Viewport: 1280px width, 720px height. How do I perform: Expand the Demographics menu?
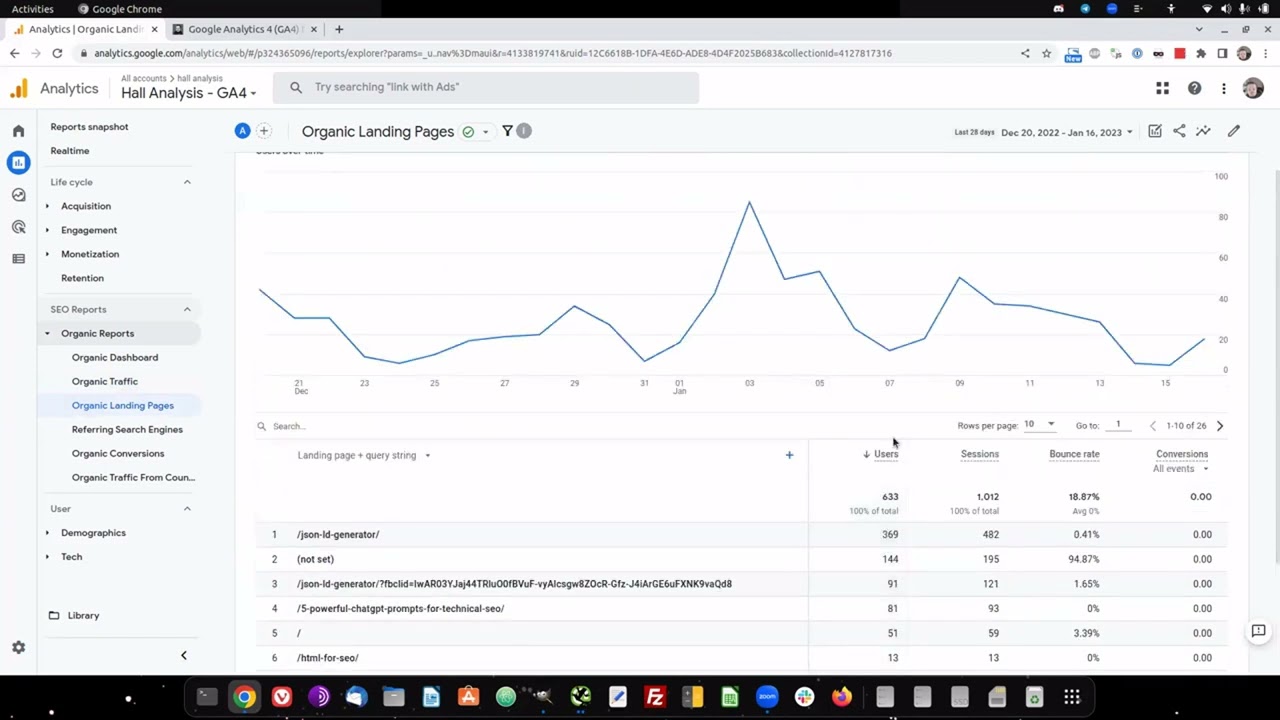(47, 533)
